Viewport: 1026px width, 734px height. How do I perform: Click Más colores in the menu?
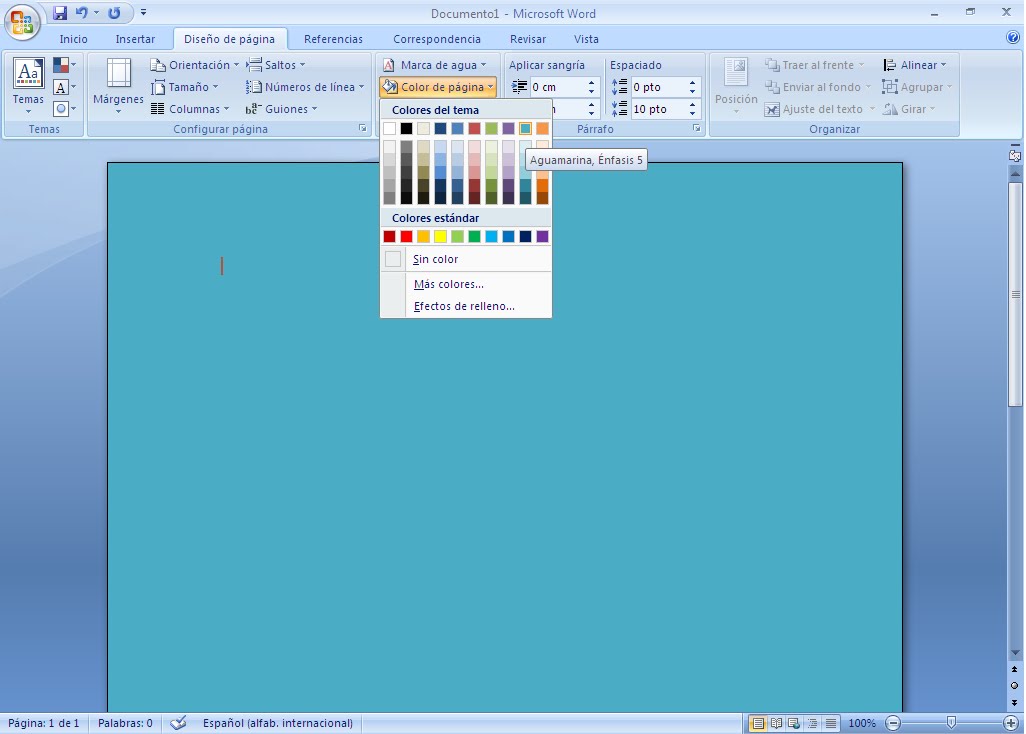447,284
